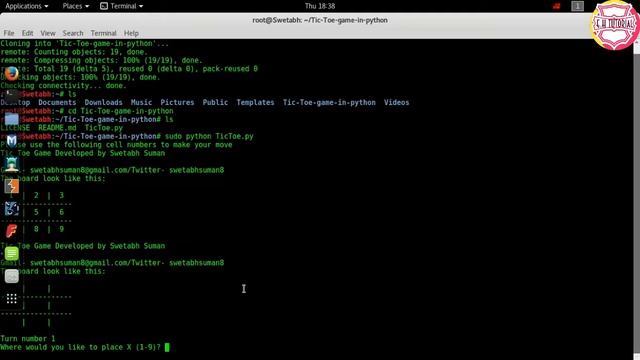
Task: Show all applications grid
Action: point(11,299)
